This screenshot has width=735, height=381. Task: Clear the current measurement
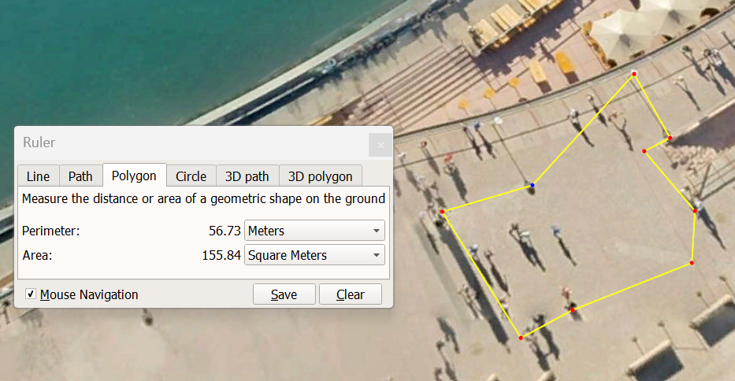click(x=350, y=294)
